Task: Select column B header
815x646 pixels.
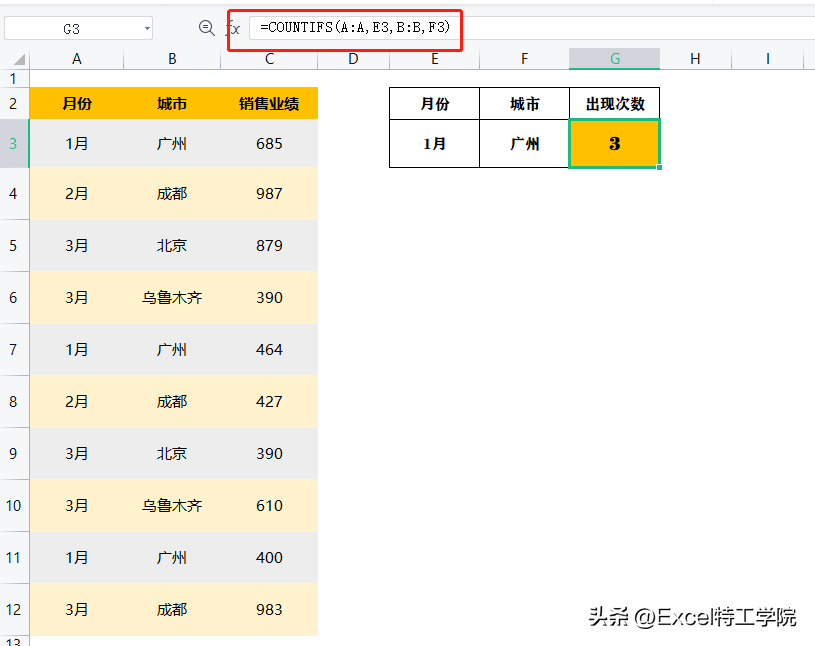Action: click(x=172, y=59)
